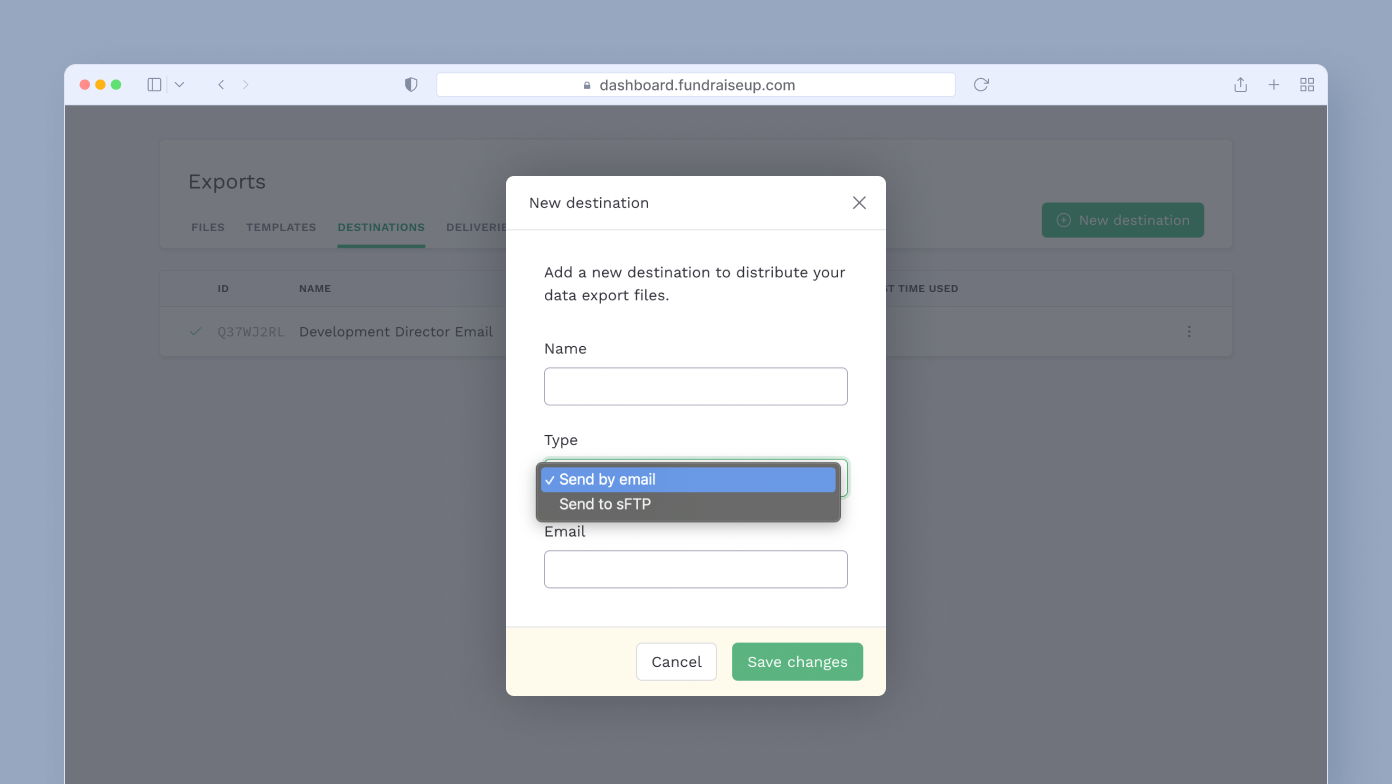
Task: Open the Destinations tab
Action: (381, 228)
